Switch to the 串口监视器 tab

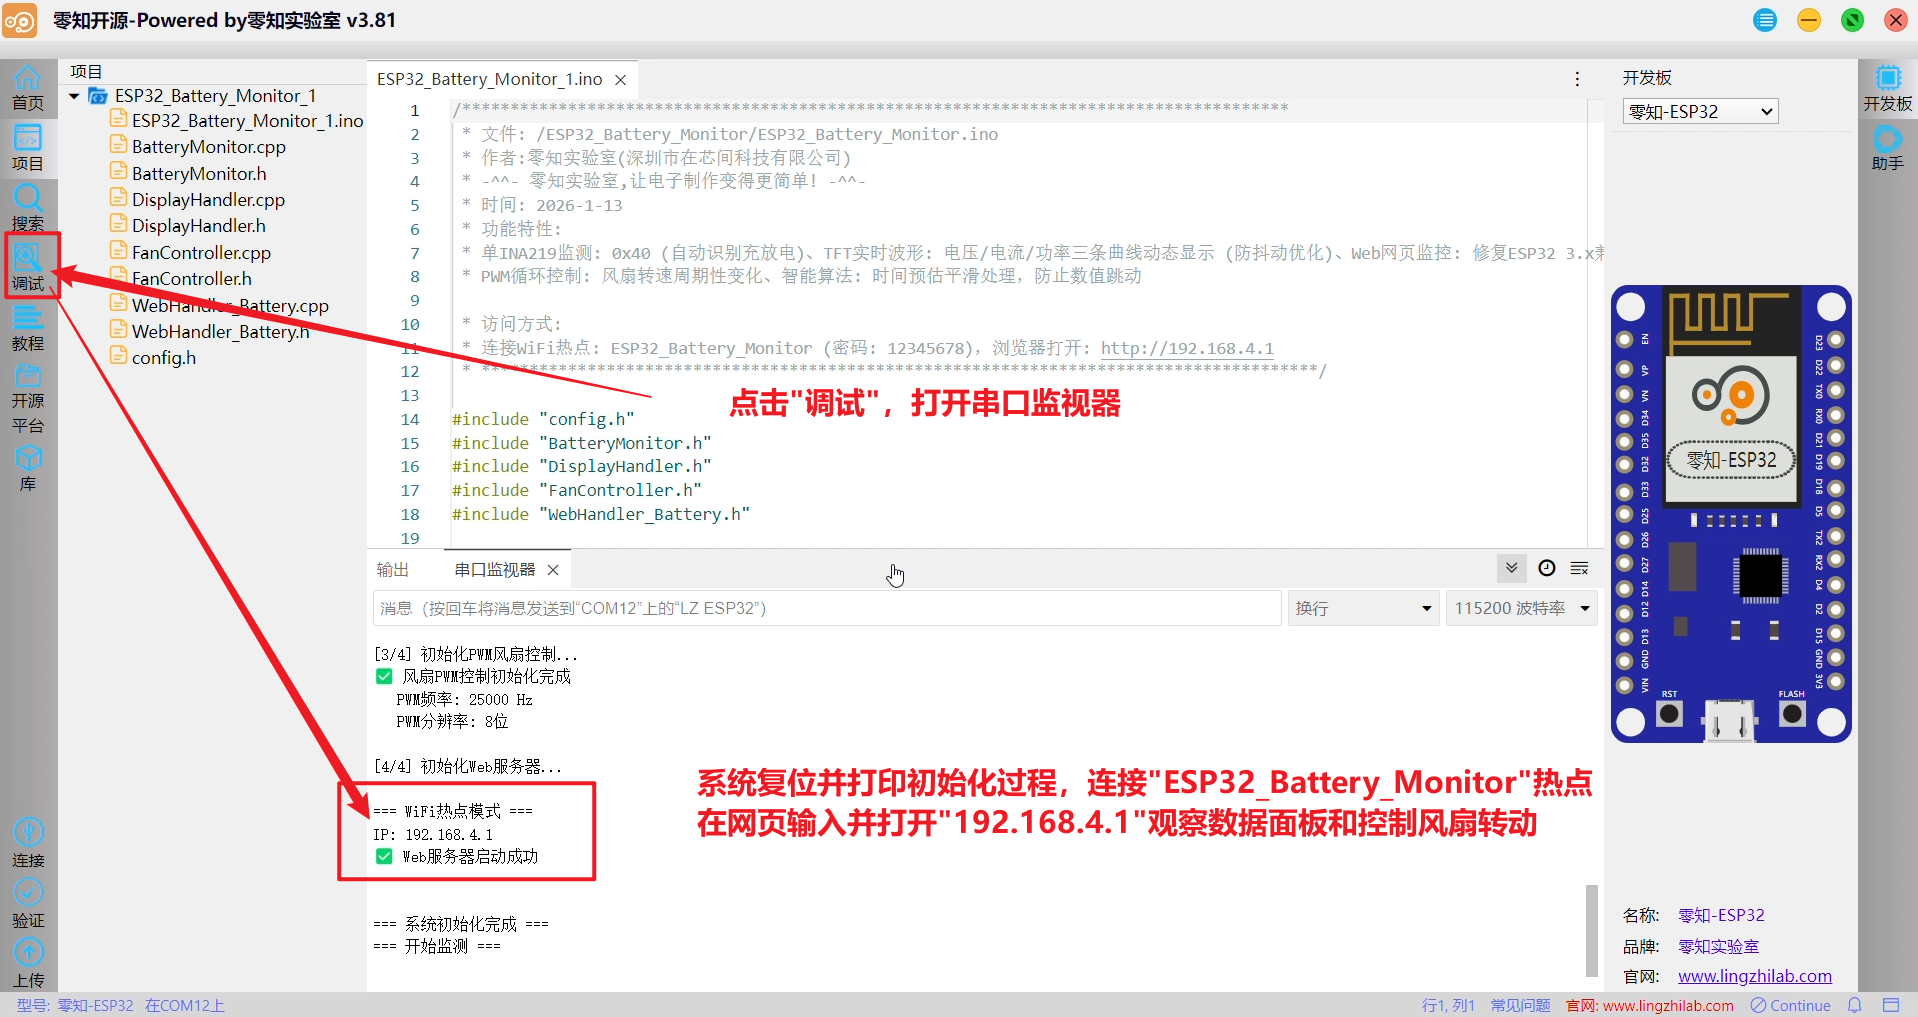pos(495,570)
